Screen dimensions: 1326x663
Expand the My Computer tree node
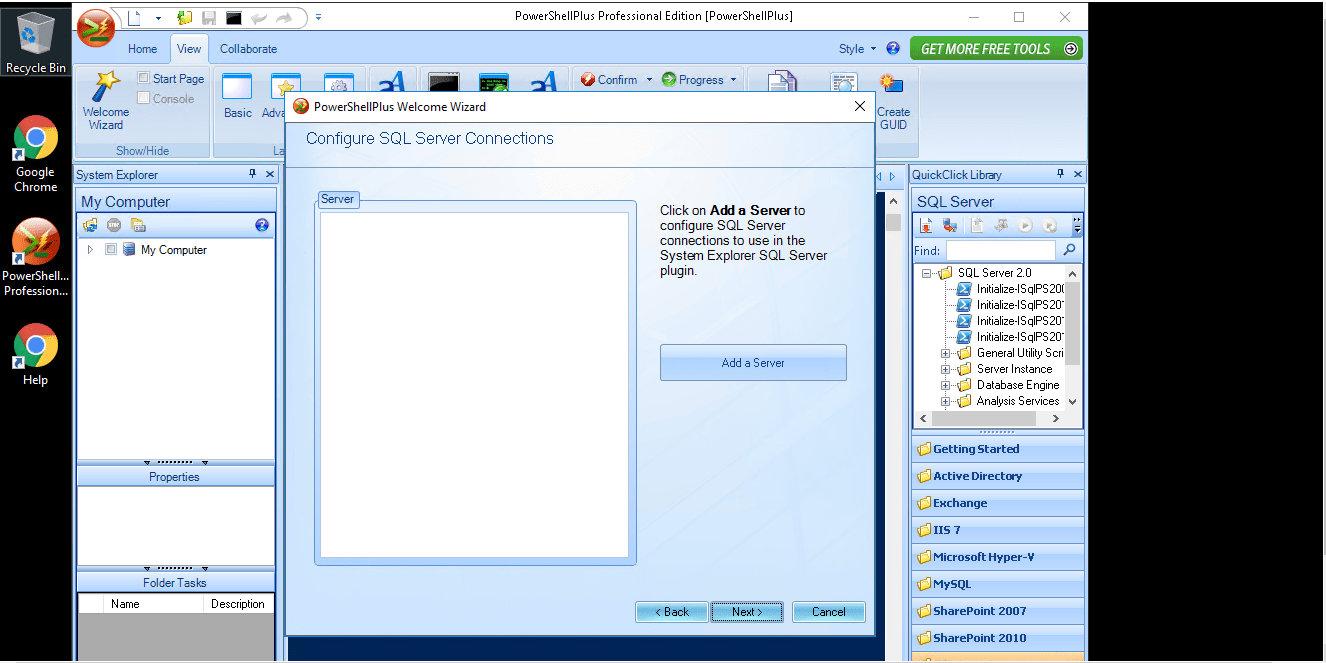(x=90, y=250)
